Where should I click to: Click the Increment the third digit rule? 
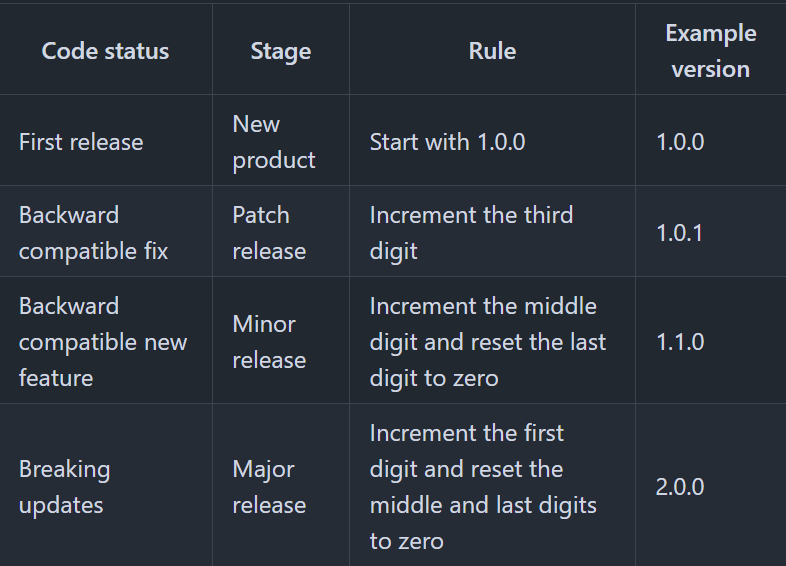(471, 233)
